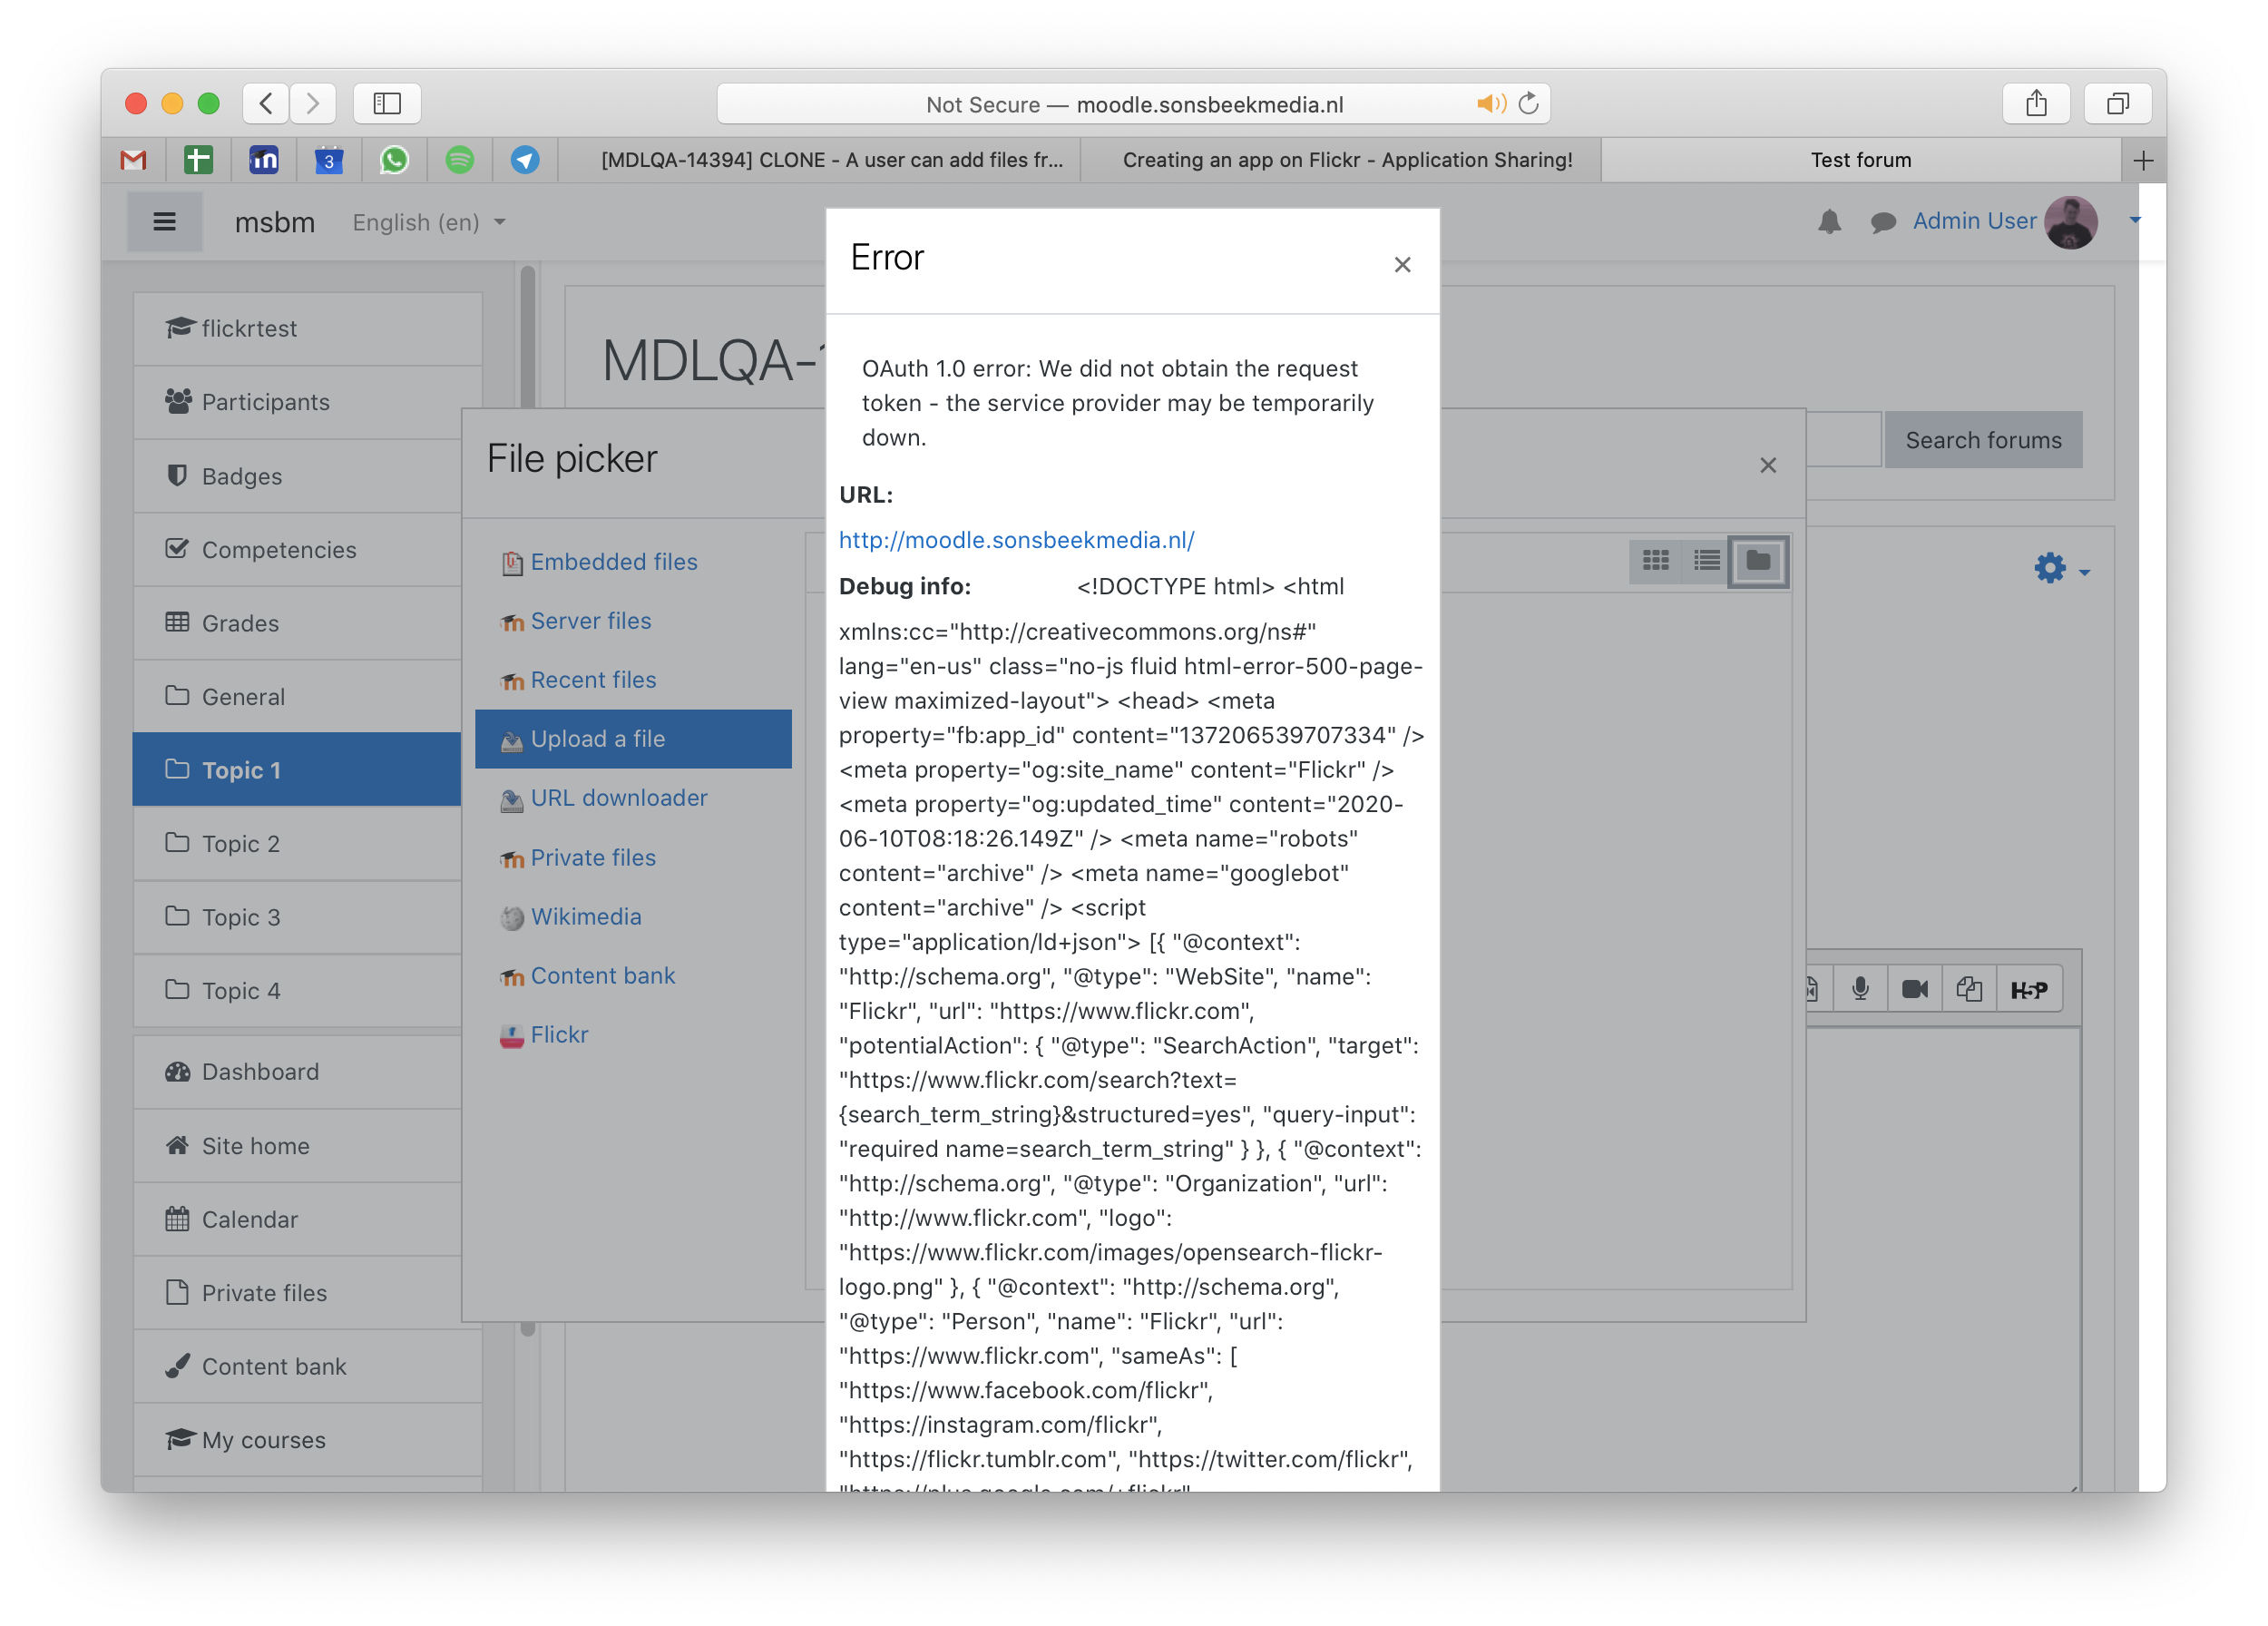Open the Google Calendar pinned tab
The height and width of the screenshot is (1626, 2268).
click(329, 160)
